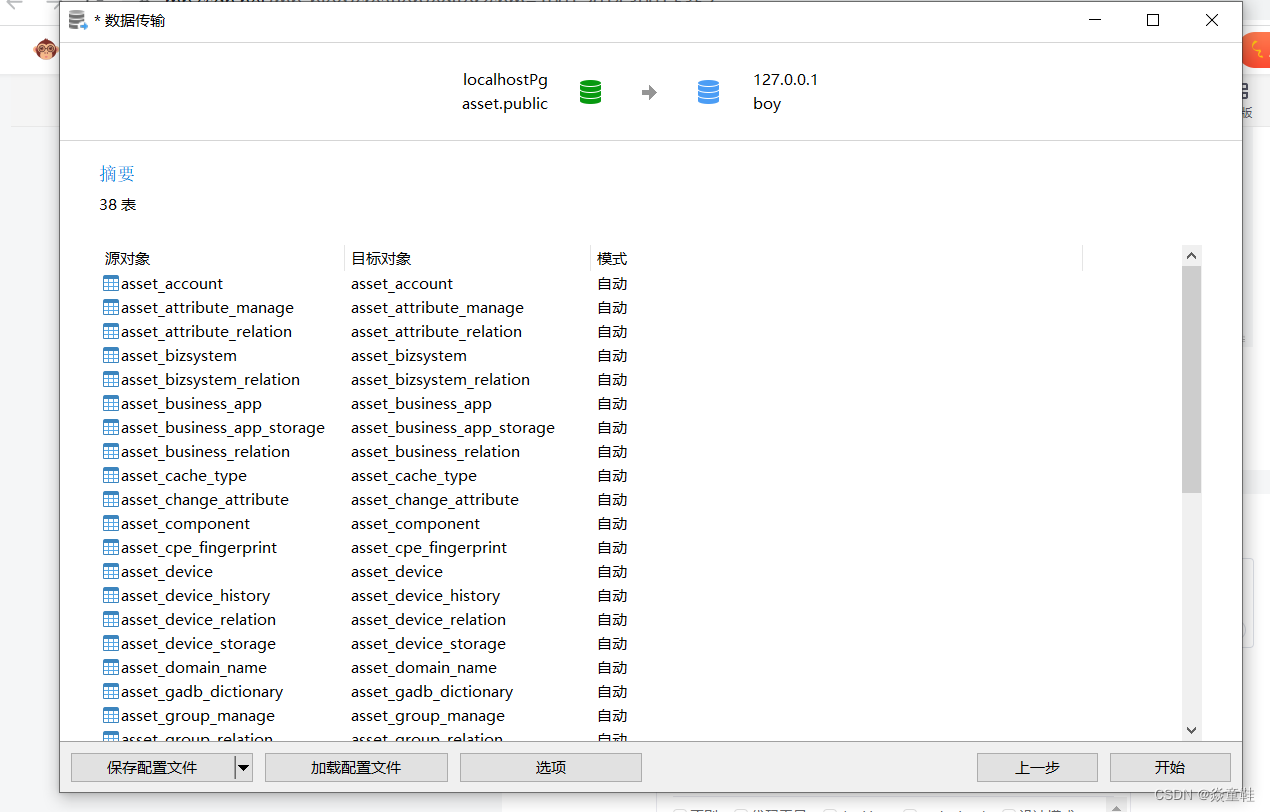Select target object asset_domain_name
The width and height of the screenshot is (1270, 812).
(x=424, y=668)
